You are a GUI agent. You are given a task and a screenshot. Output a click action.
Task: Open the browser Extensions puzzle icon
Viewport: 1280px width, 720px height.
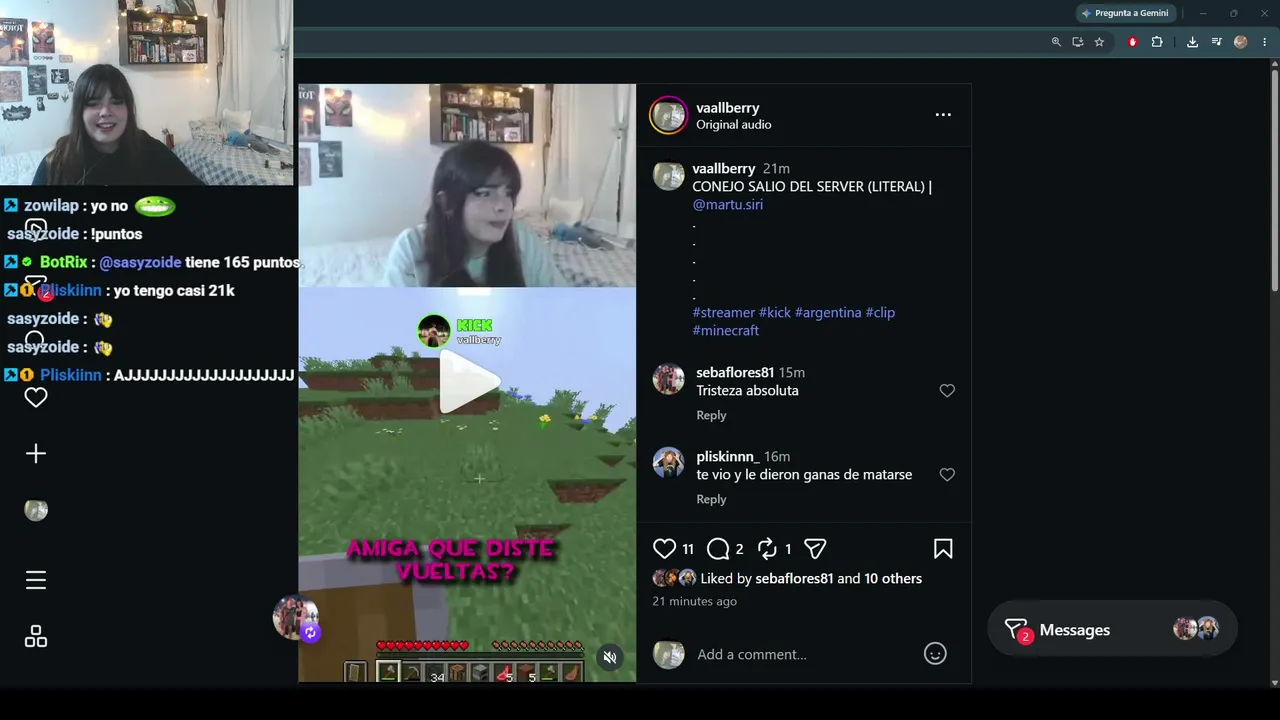tap(1157, 42)
